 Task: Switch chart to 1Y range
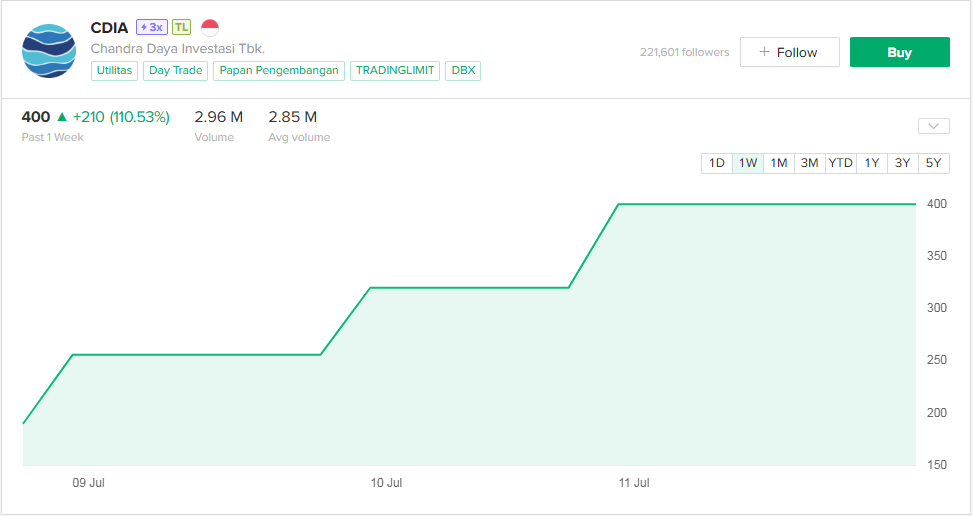(x=872, y=163)
